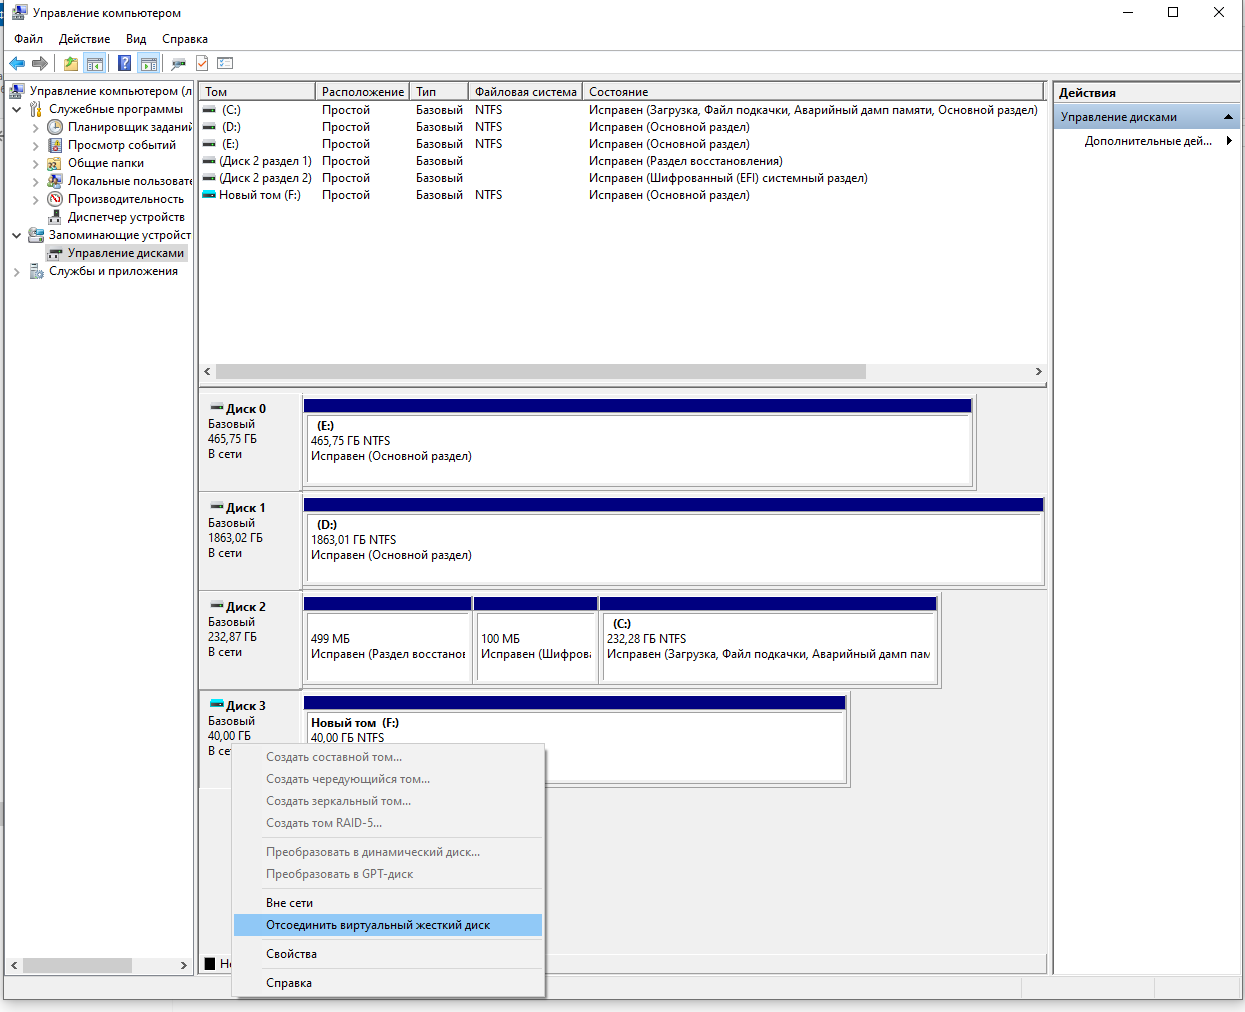Click the volume list horizontal scrollbar thumb

click(540, 371)
